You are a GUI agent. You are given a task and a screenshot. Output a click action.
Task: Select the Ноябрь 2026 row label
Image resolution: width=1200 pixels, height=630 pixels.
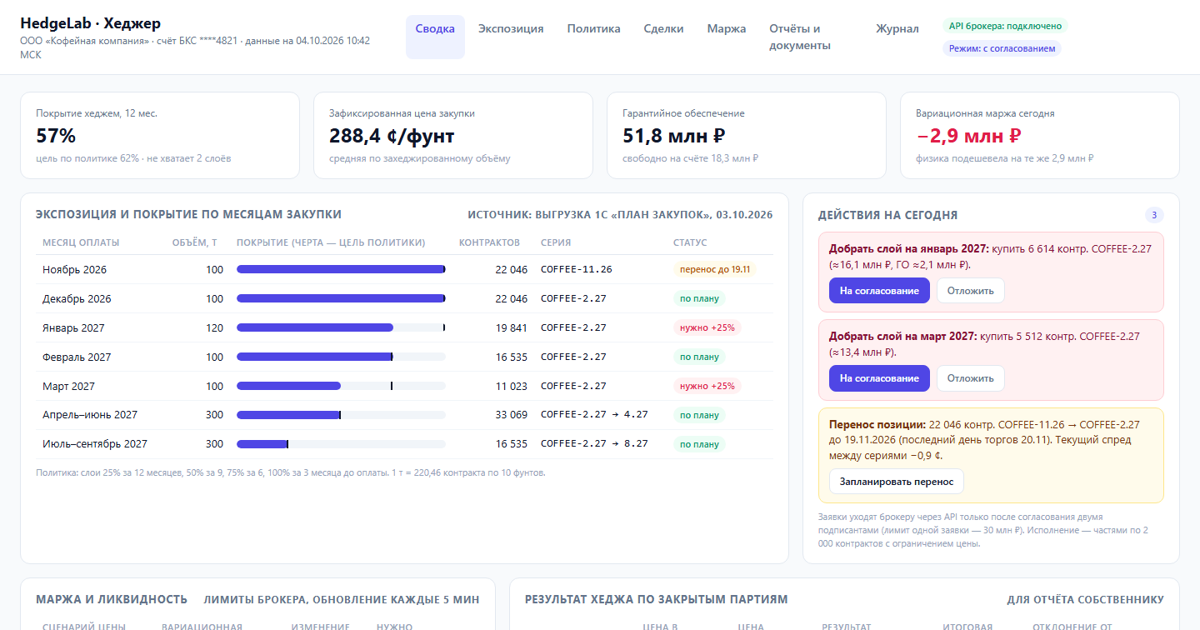[74, 270]
